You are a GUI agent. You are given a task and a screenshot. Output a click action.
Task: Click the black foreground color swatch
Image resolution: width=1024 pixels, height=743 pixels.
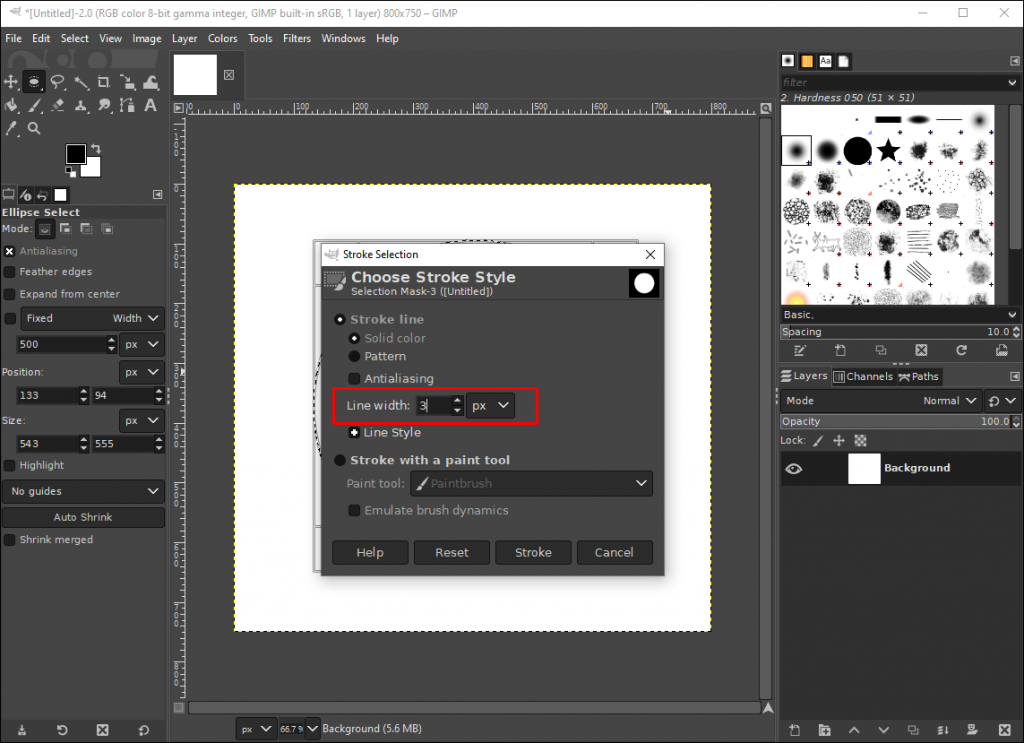pyautogui.click(x=75, y=155)
